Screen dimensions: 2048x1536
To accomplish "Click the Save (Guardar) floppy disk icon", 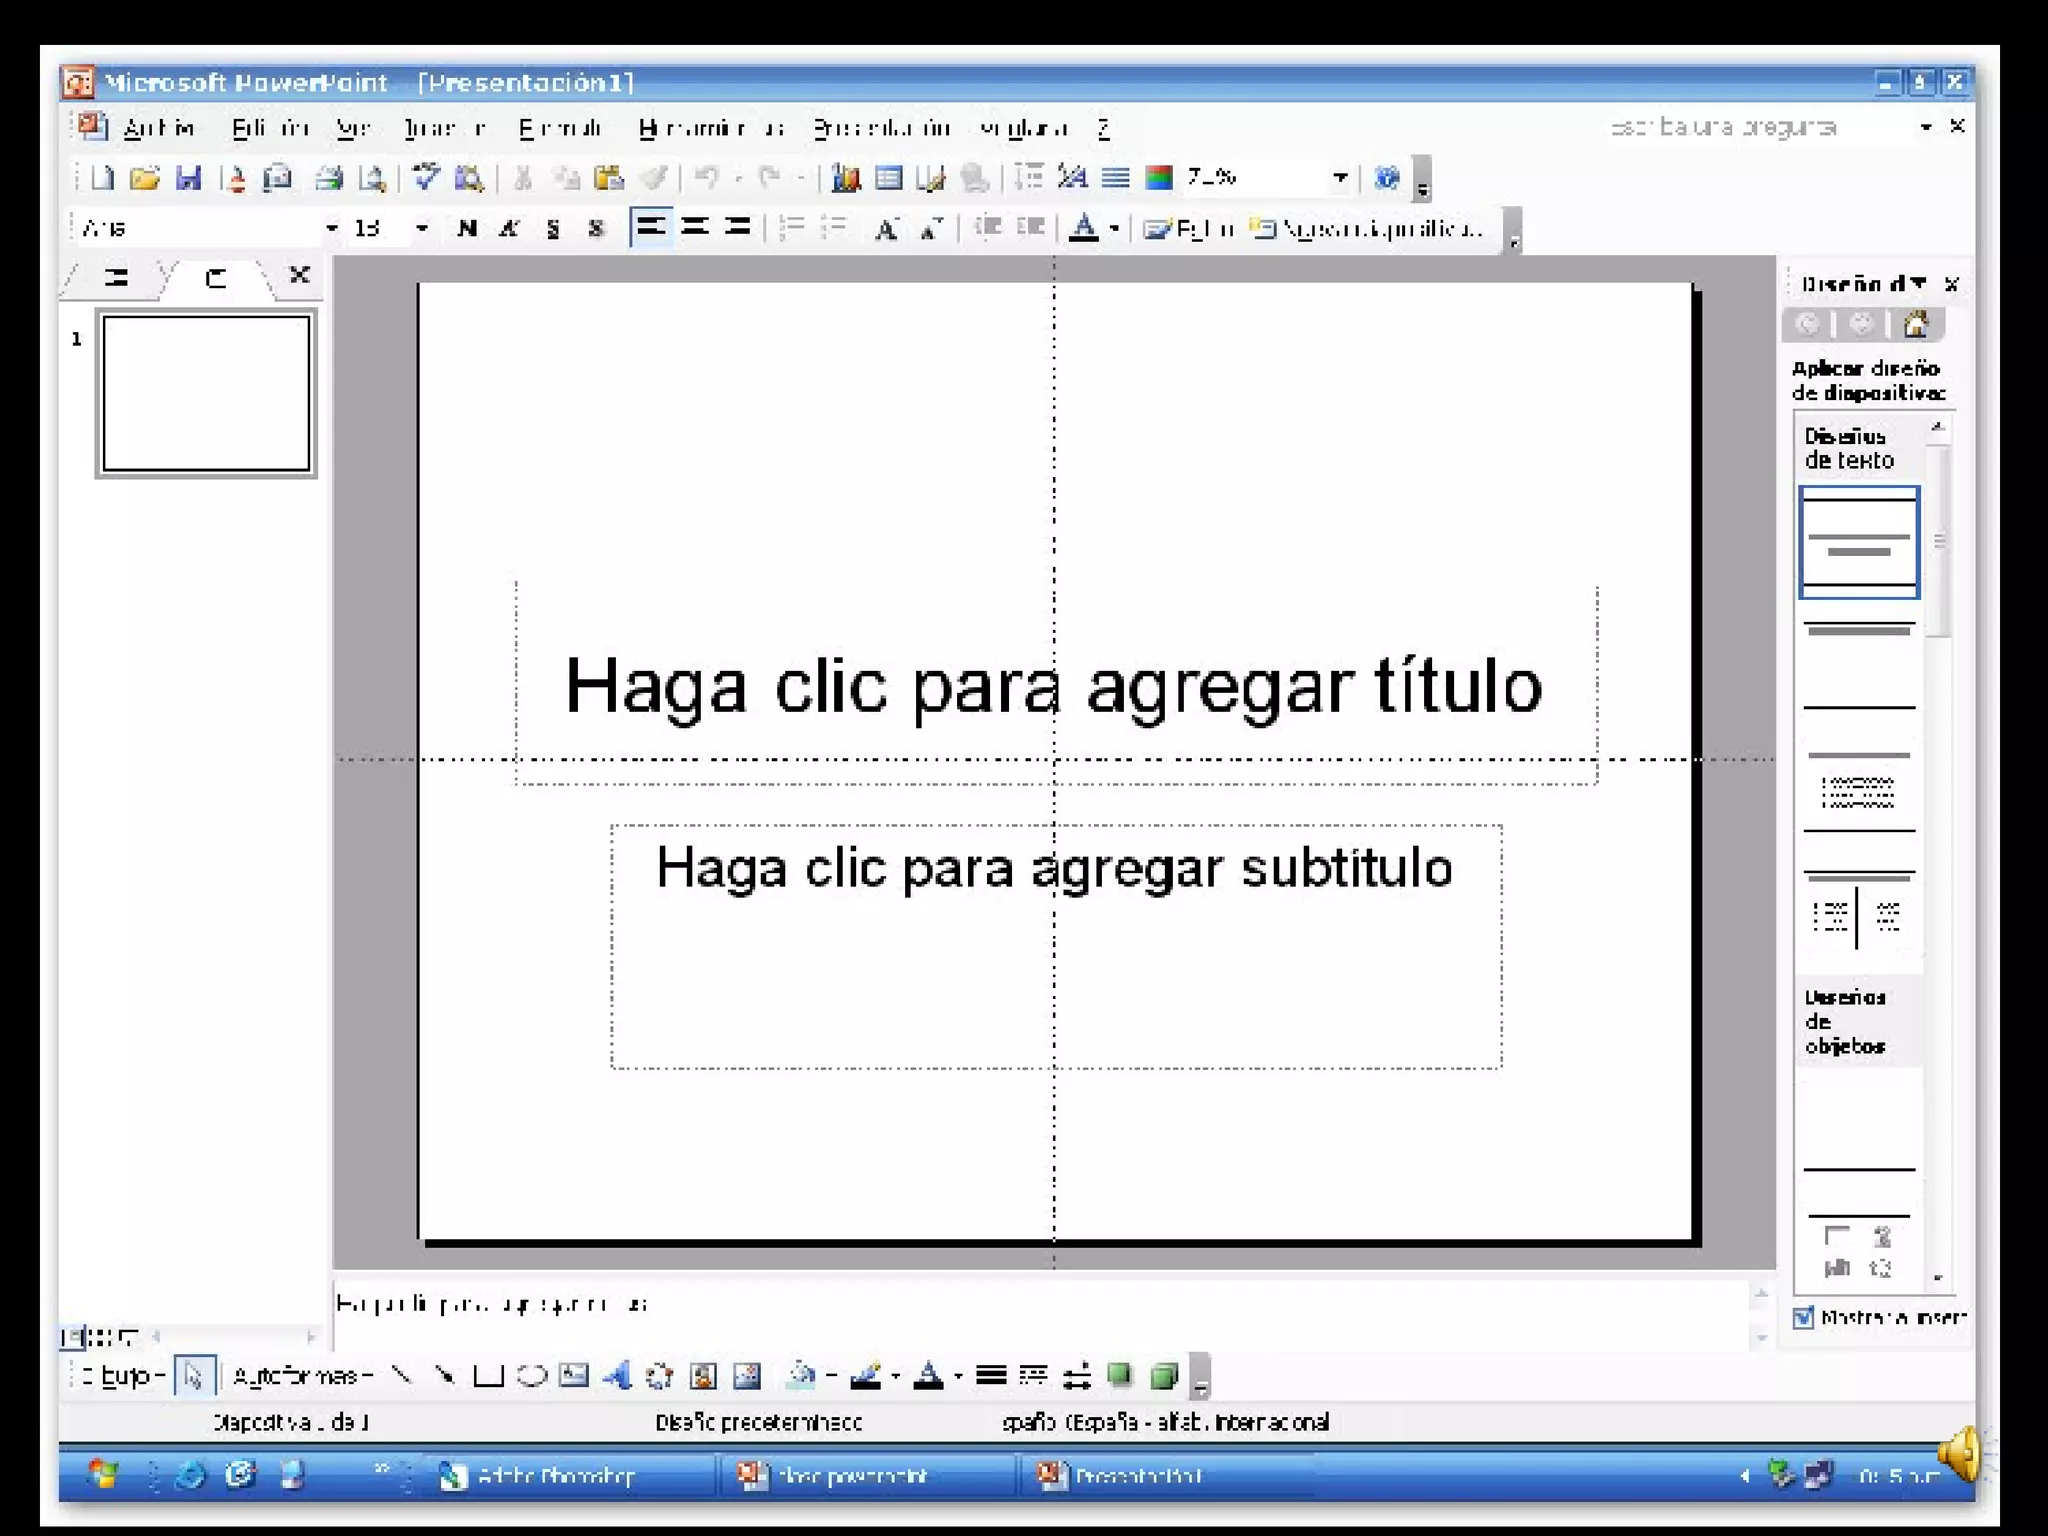I will [188, 178].
